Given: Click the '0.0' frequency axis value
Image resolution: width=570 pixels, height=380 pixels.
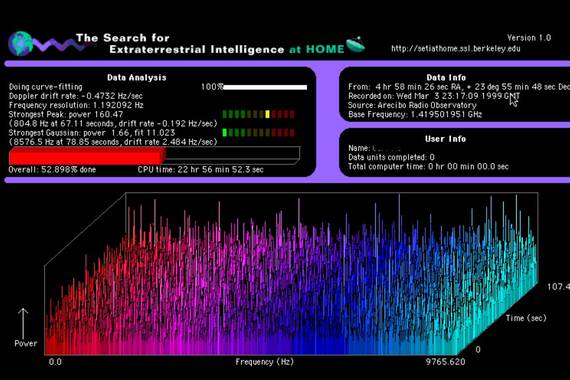Looking at the screenshot, I should click(55, 362).
